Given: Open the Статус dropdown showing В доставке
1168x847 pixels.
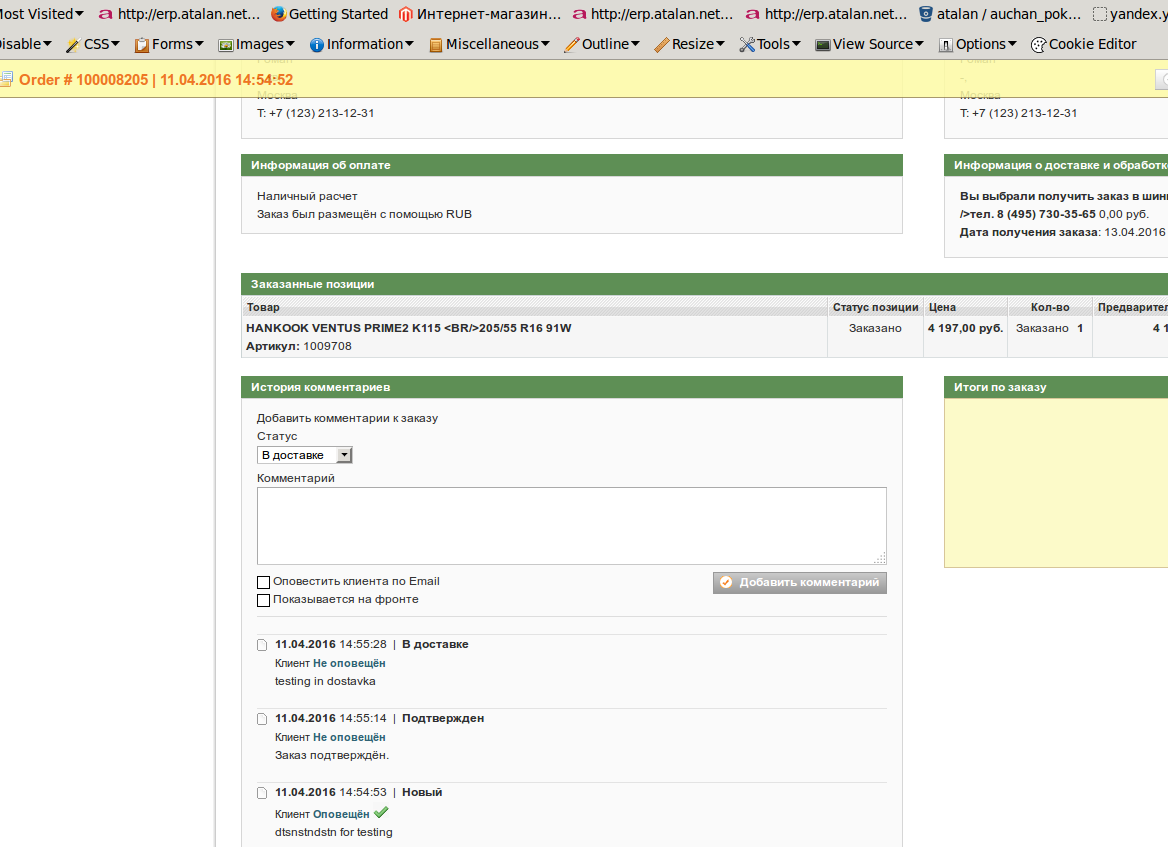Looking at the screenshot, I should [x=305, y=455].
